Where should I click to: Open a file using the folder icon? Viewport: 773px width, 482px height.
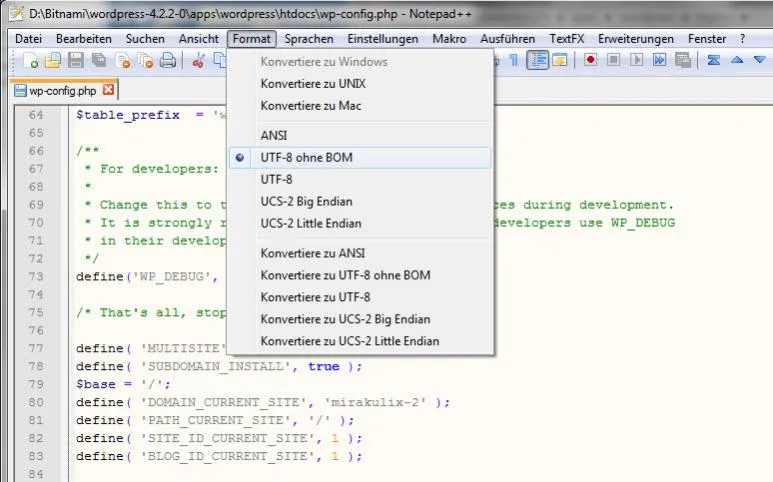[53, 61]
